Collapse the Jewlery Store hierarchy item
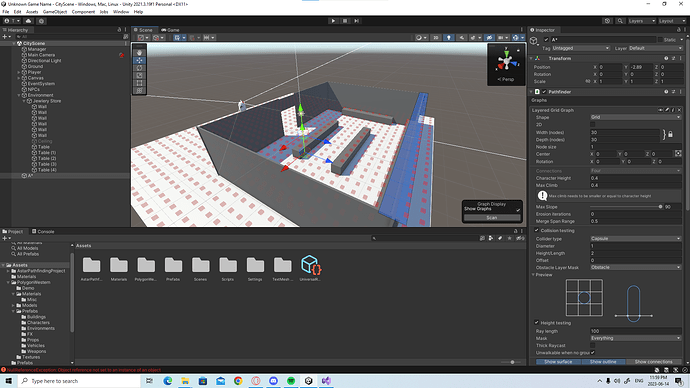 [25, 101]
